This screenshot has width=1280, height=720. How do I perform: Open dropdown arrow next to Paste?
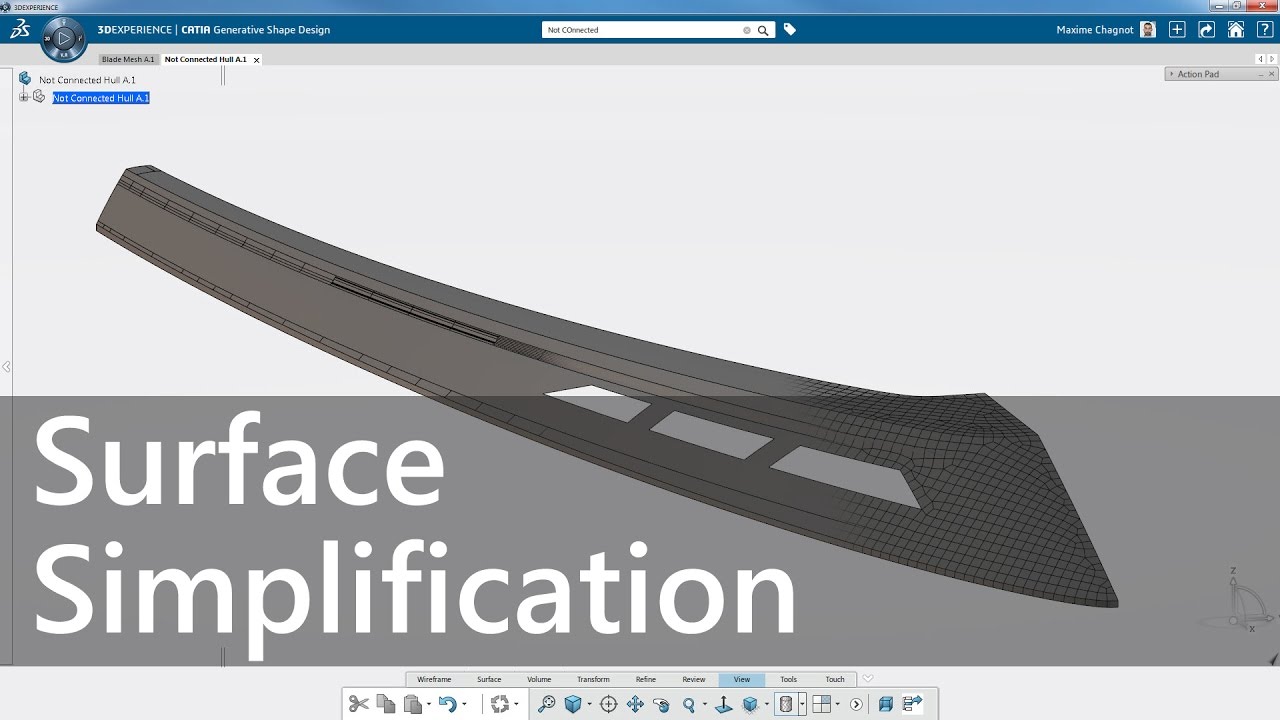click(x=429, y=704)
